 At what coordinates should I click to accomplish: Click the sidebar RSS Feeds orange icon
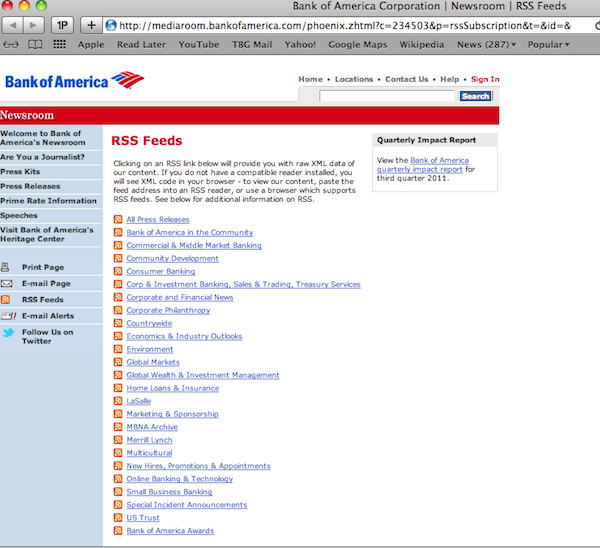[x=5, y=299]
